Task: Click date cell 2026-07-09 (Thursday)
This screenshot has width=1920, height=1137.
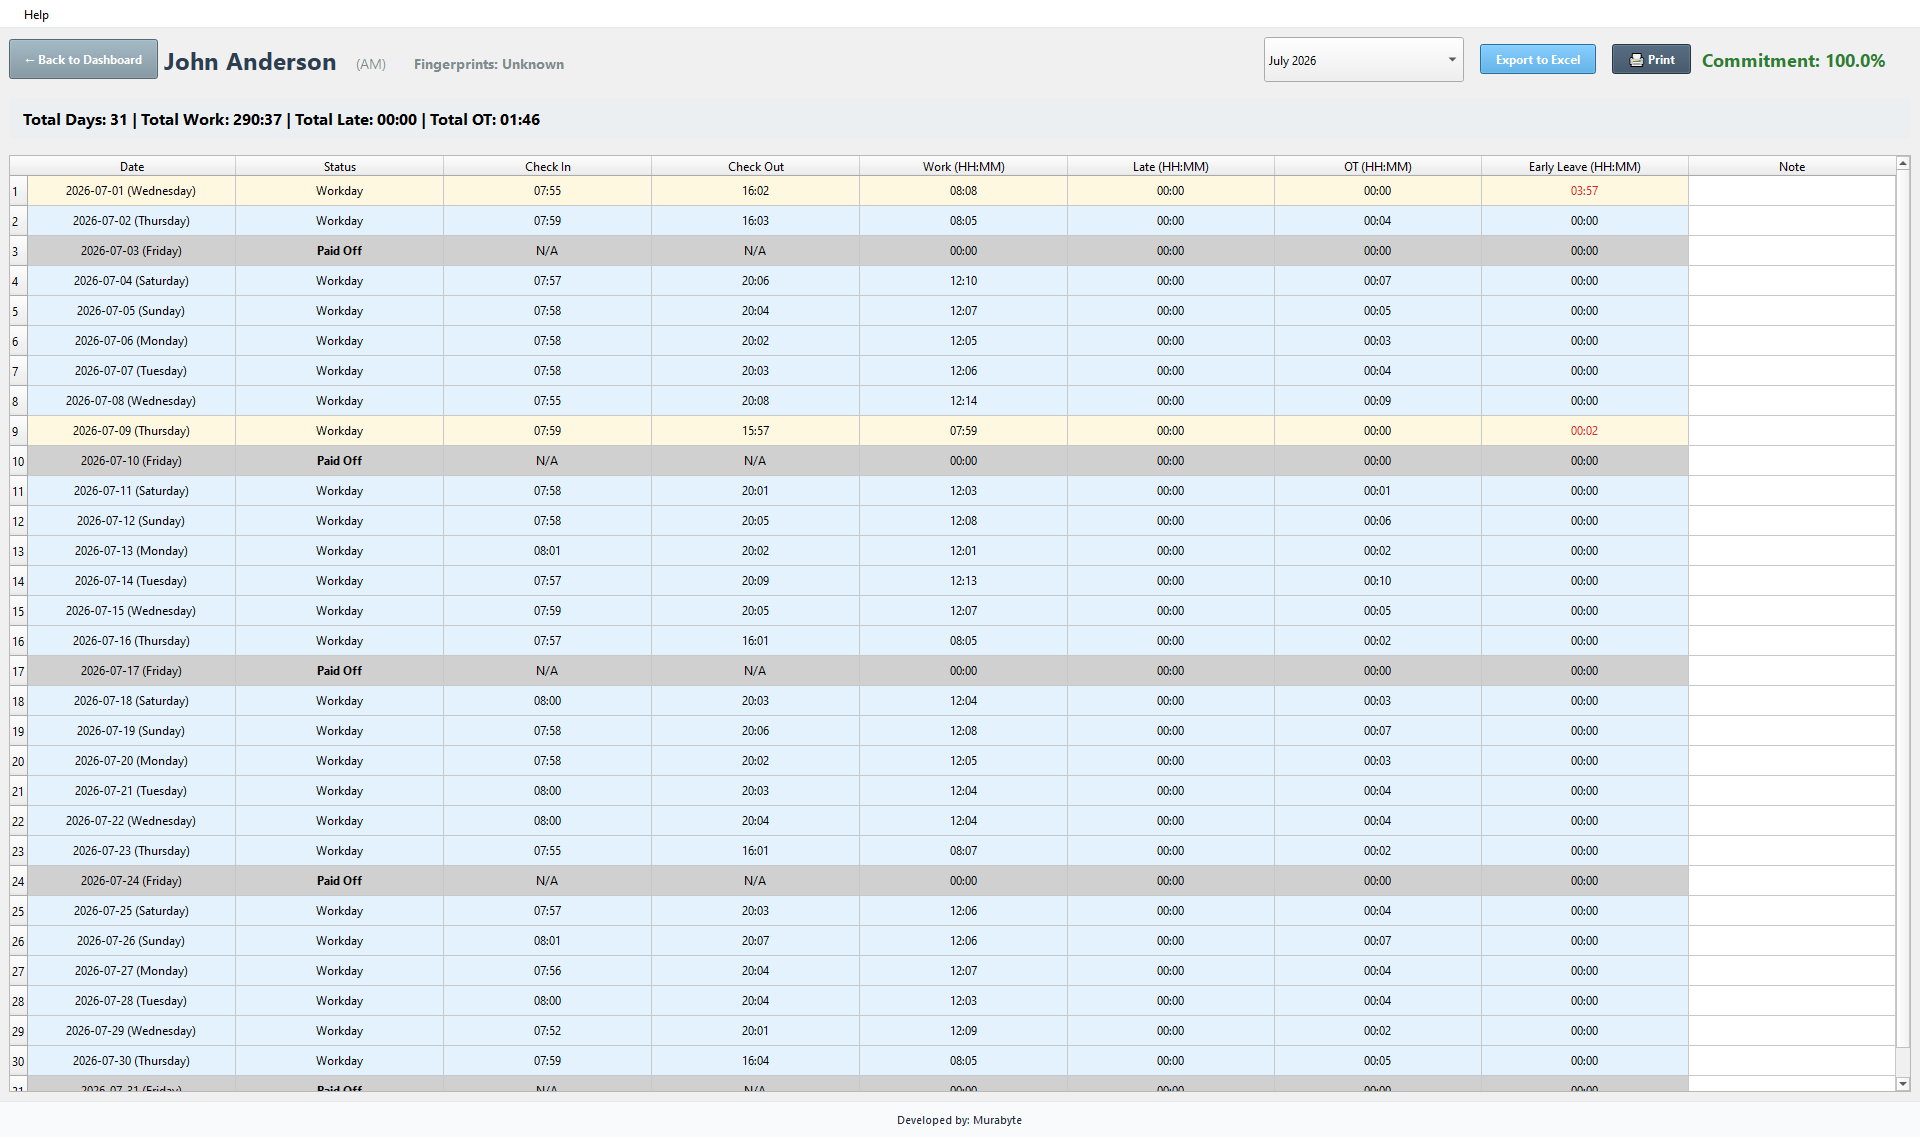Action: pos(131,431)
